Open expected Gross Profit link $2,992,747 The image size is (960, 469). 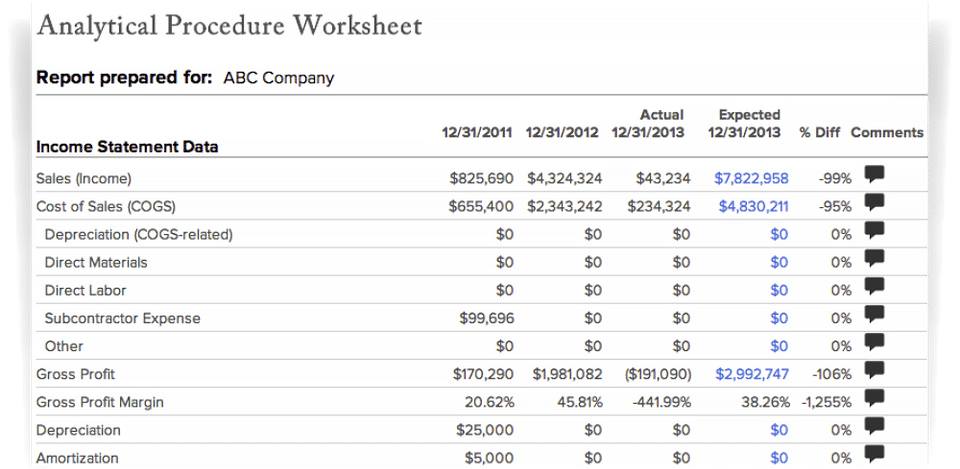752,375
